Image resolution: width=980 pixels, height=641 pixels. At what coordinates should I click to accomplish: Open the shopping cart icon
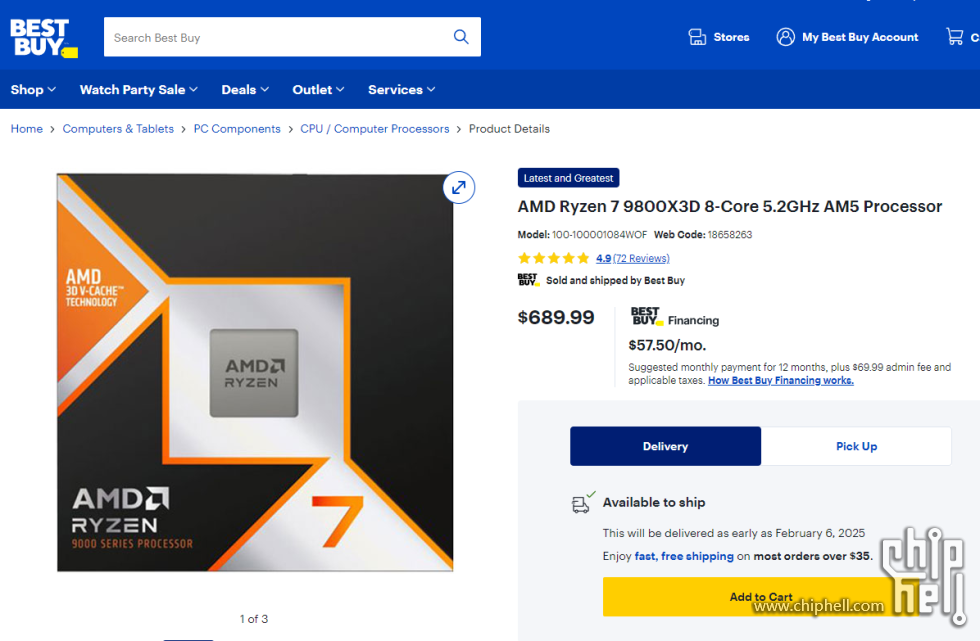pyautogui.click(x=955, y=37)
